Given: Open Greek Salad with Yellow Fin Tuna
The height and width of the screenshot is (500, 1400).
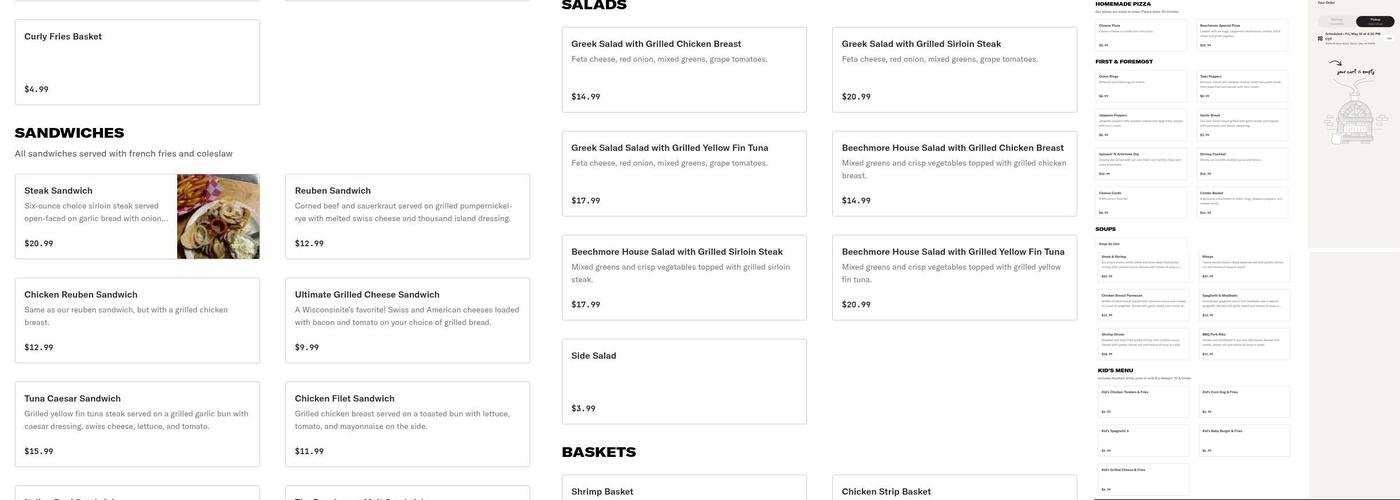Looking at the screenshot, I should (684, 173).
